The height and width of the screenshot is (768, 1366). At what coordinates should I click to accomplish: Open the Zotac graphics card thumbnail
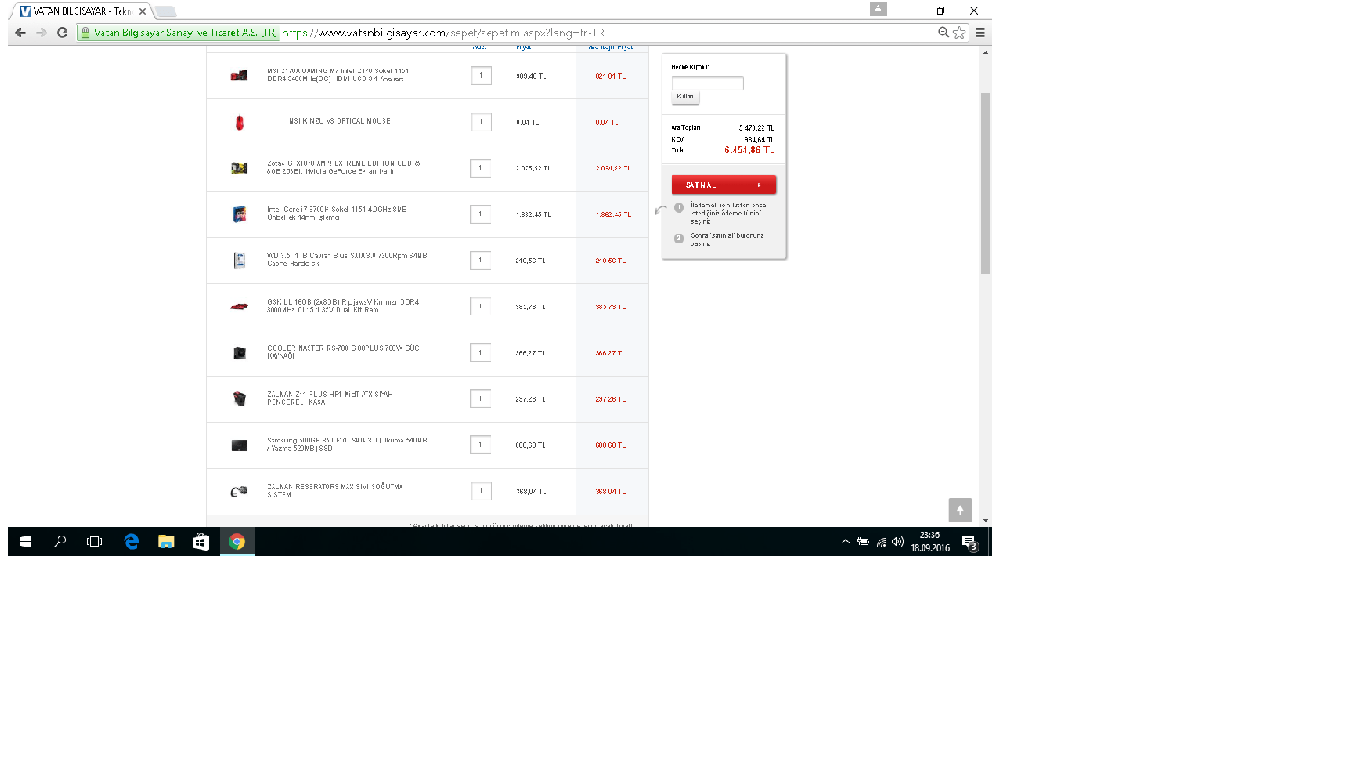239,168
